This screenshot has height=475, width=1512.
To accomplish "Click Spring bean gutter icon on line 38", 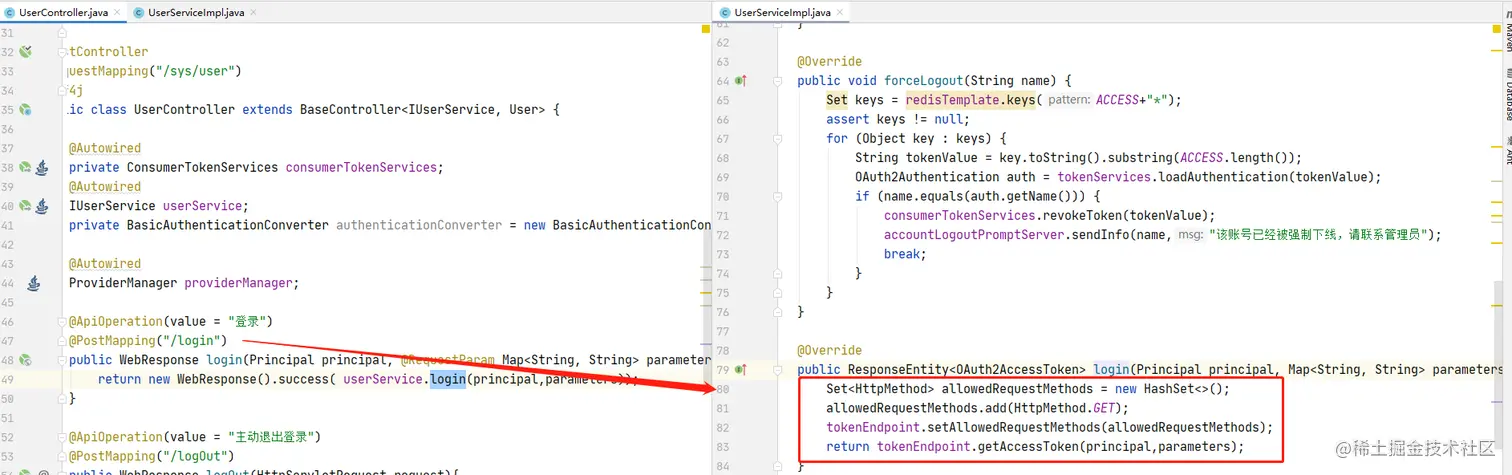I will (27, 167).
